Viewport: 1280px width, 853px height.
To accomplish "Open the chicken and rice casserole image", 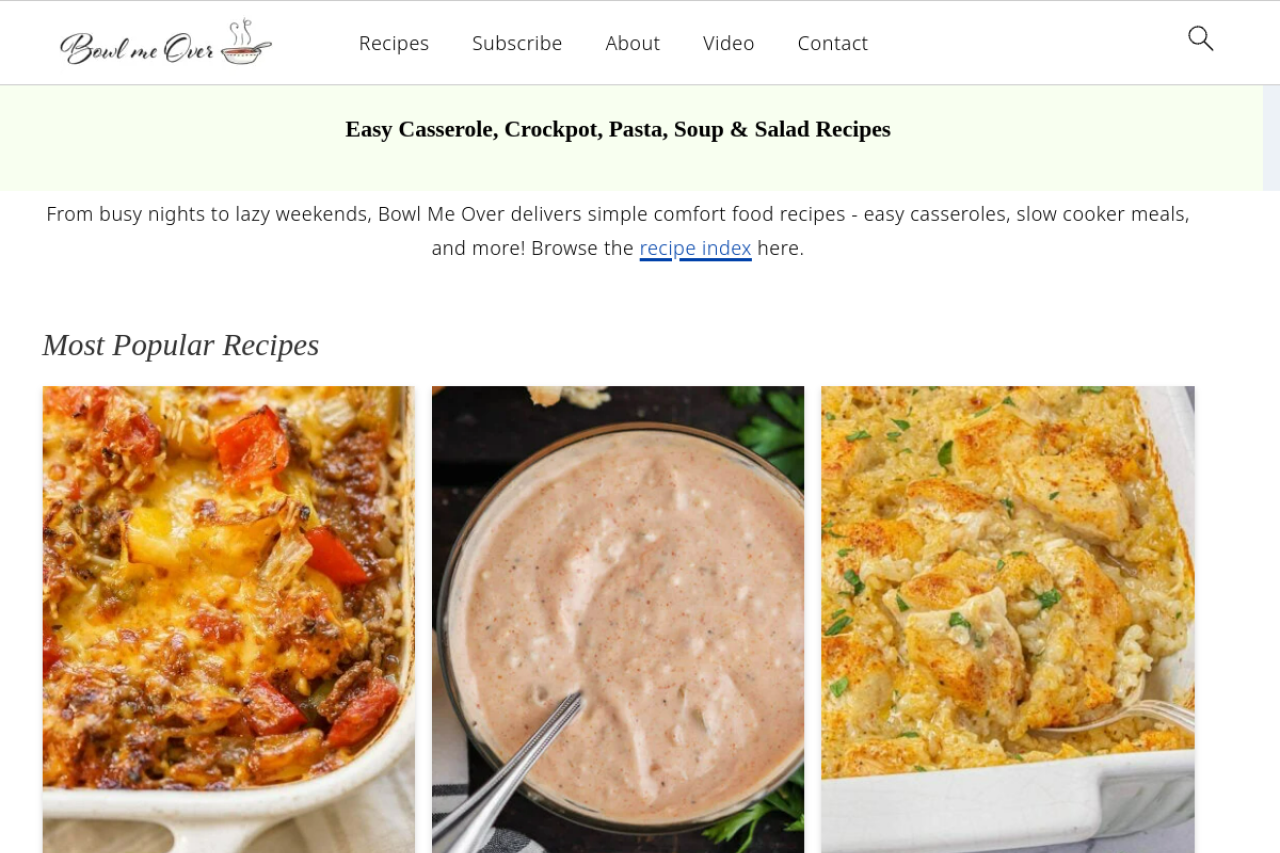I will coord(1008,619).
